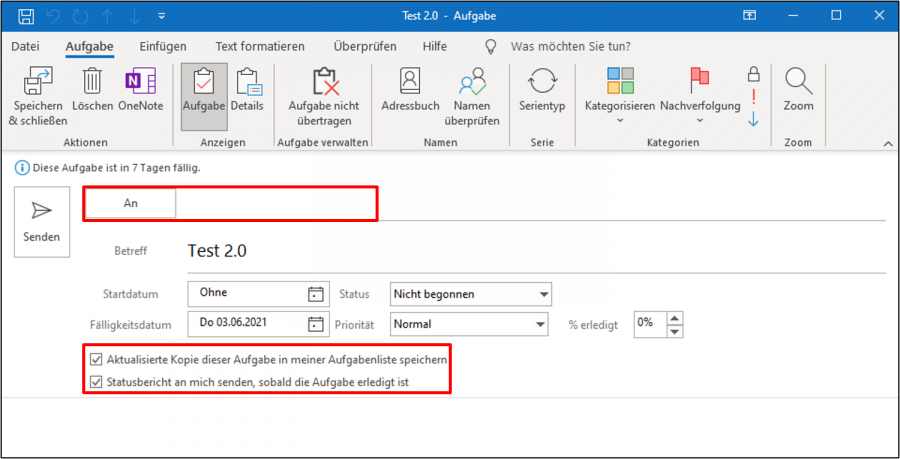The height and width of the screenshot is (459, 900).
Task: Open the Nachverfolgung flag dropdown
Action: pos(700,96)
